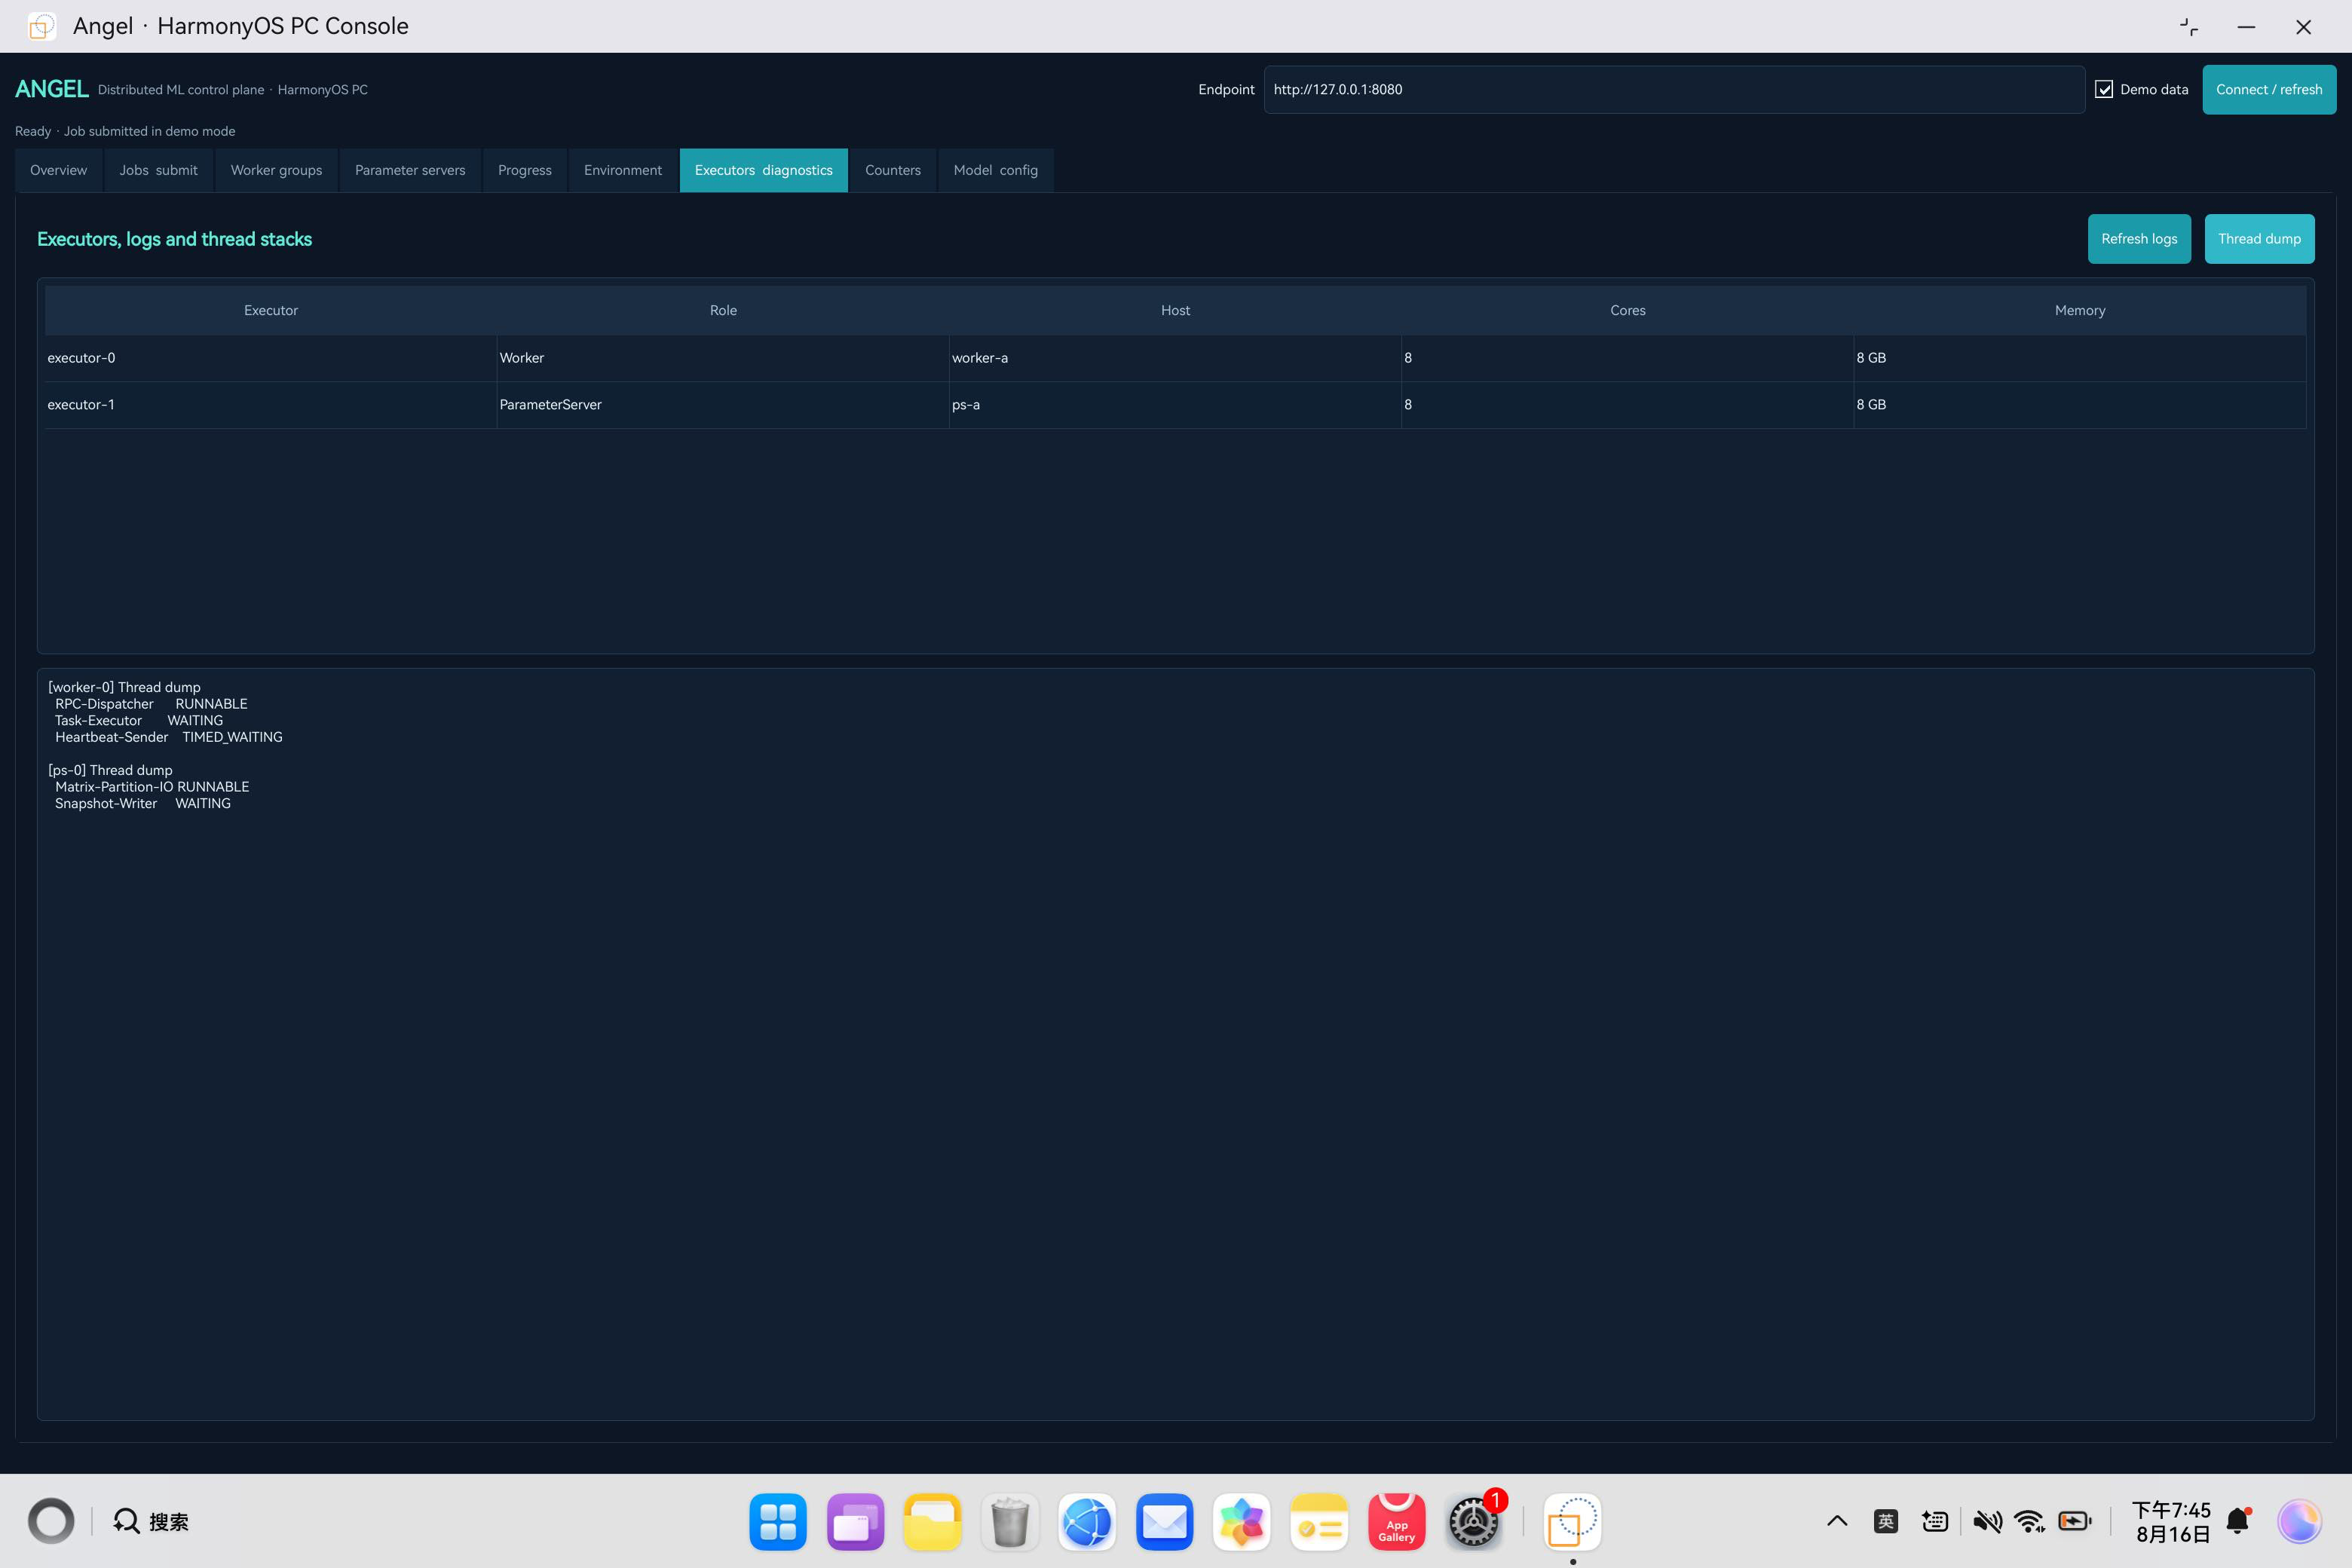This screenshot has width=2352, height=1568.
Task: Open the taskbar launcher circle icon
Action: coord(51,1521)
